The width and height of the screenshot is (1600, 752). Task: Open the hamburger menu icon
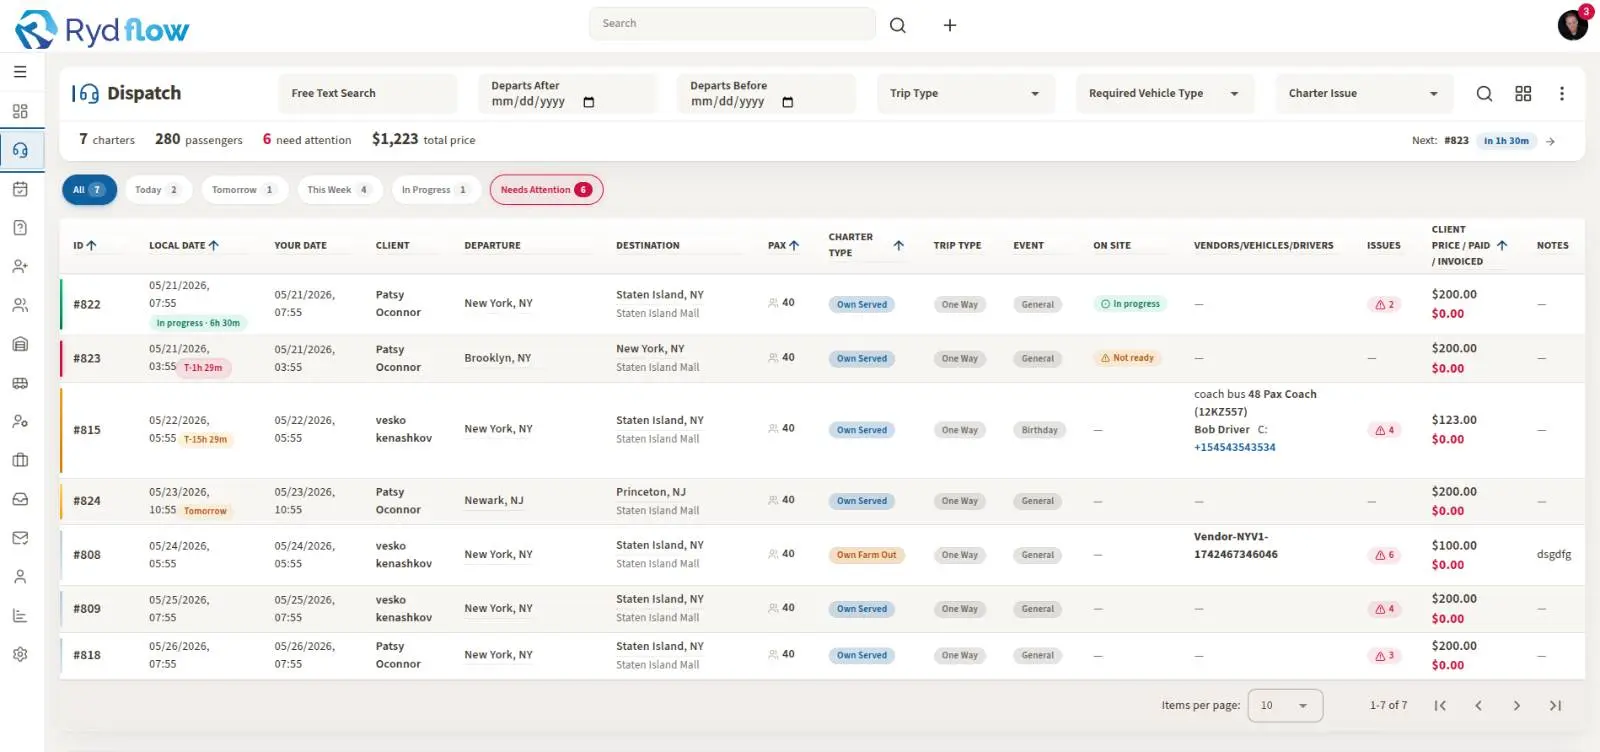click(20, 72)
